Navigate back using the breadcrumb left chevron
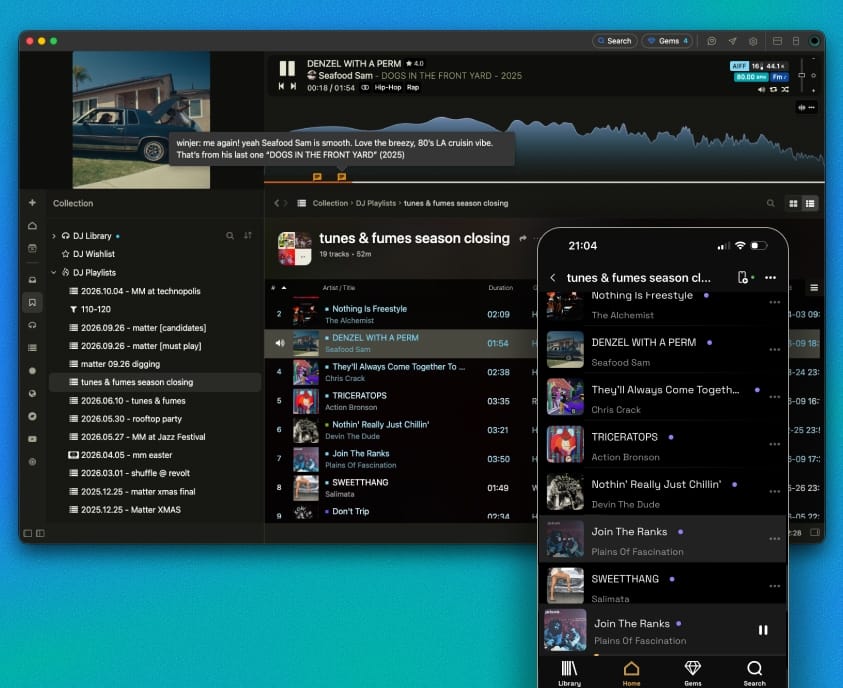Image resolution: width=843 pixels, height=688 pixels. click(x=276, y=203)
